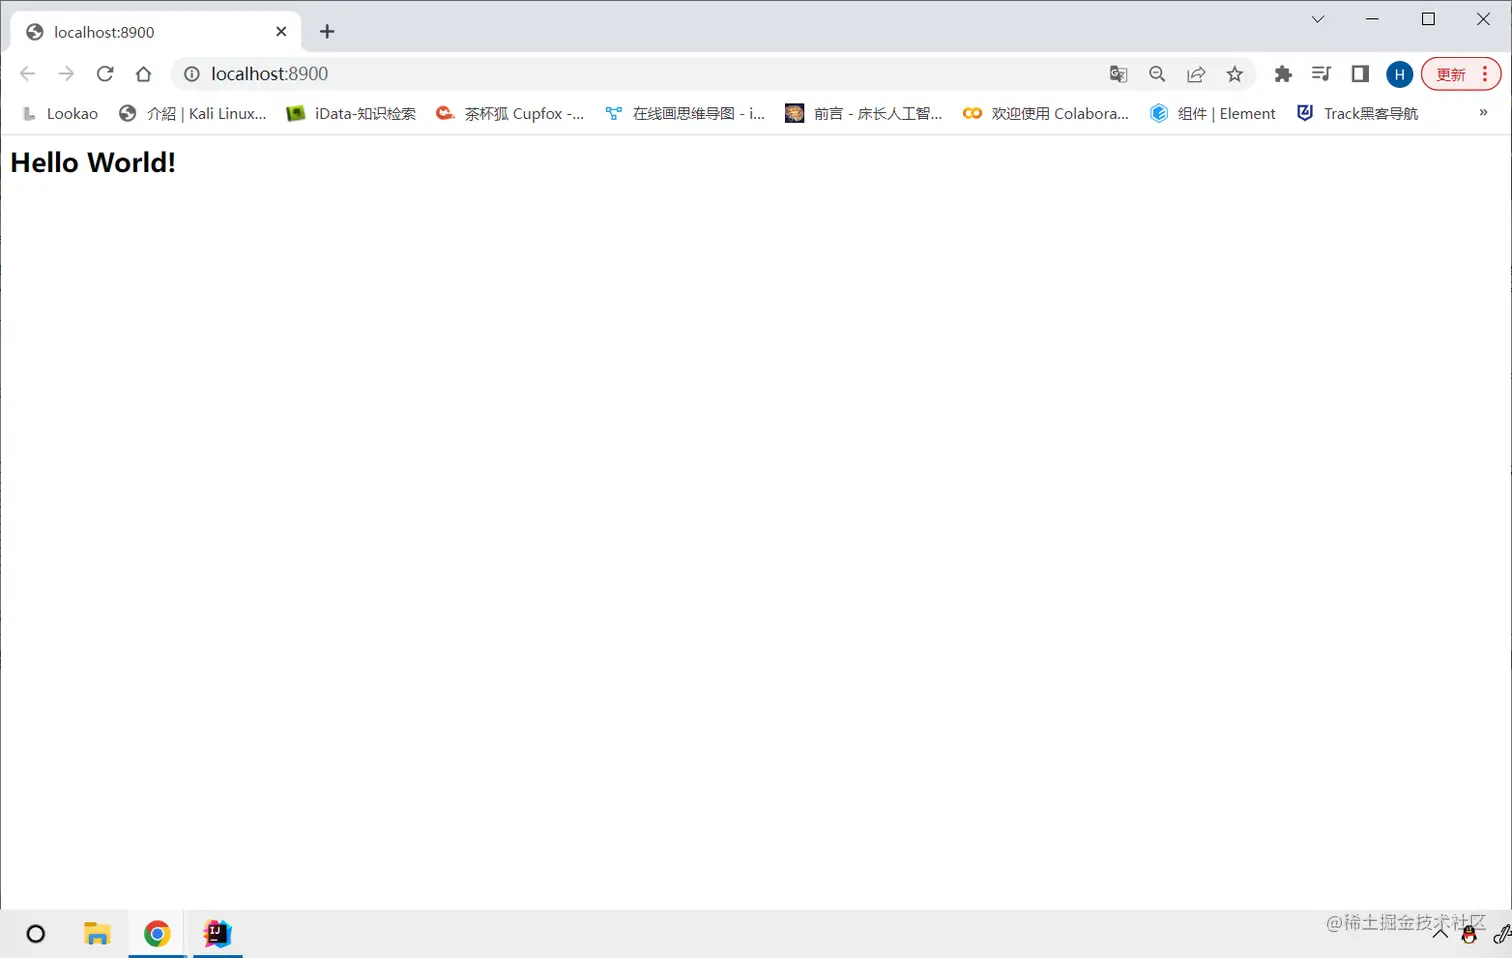Open the iData-知识检索 bookmark
Image resolution: width=1512 pixels, height=958 pixels.
pos(351,114)
